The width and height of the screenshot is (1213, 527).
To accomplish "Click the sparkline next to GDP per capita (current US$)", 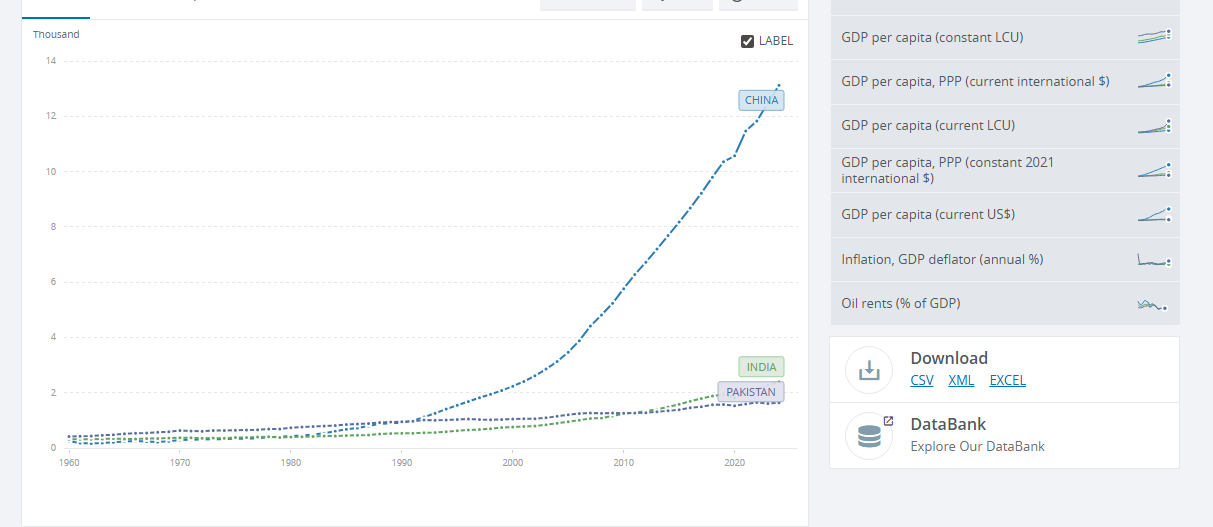I will [x=1153, y=214].
